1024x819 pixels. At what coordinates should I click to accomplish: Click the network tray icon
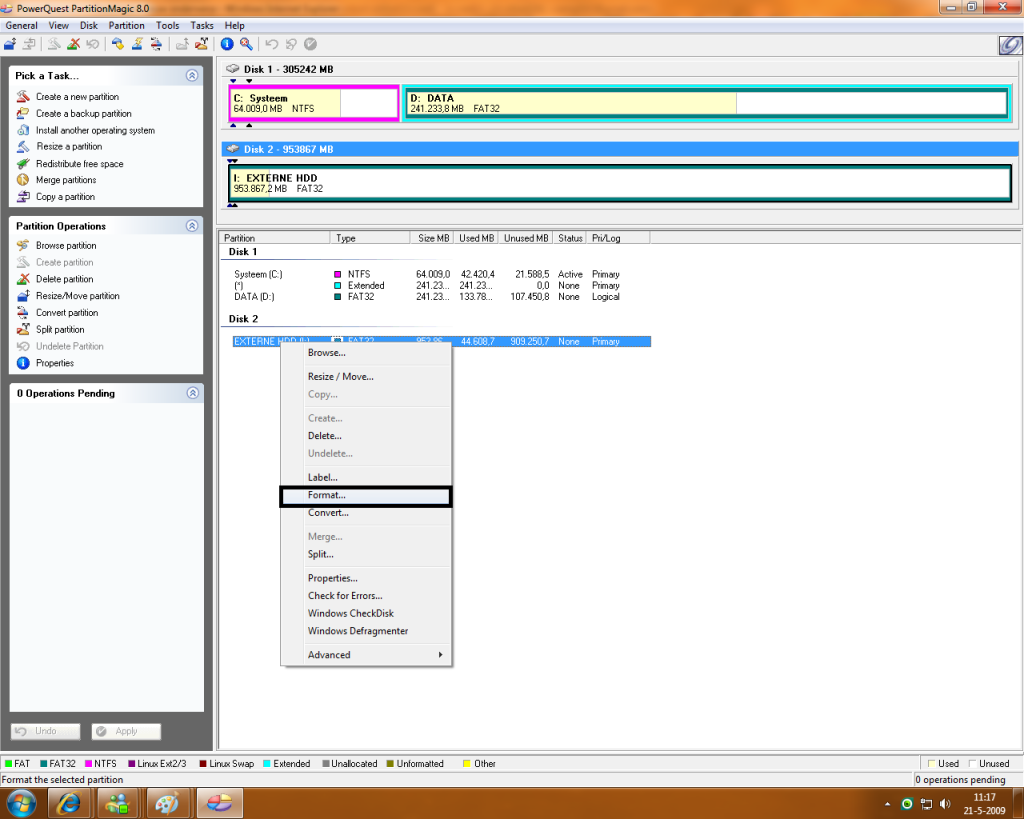coord(926,803)
